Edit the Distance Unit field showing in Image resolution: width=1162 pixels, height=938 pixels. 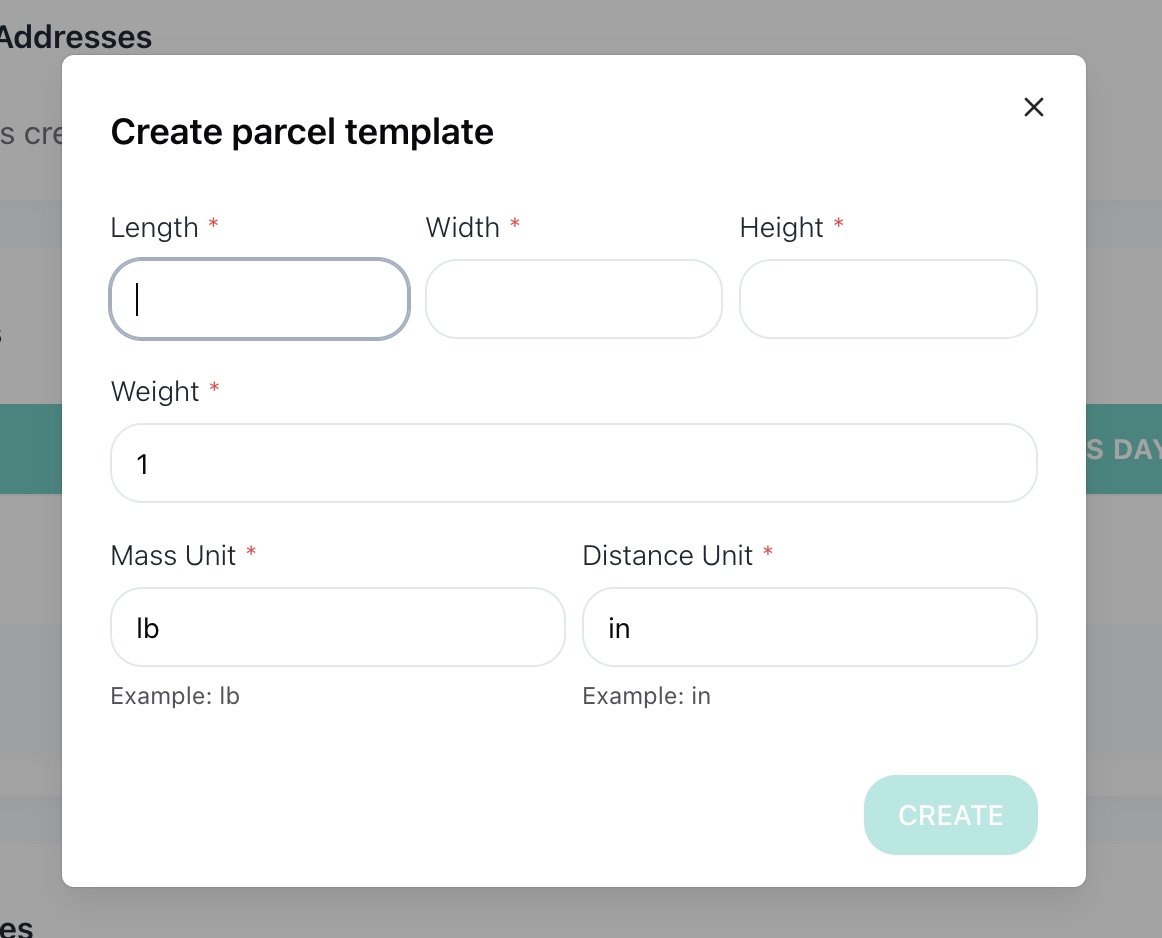(809, 628)
